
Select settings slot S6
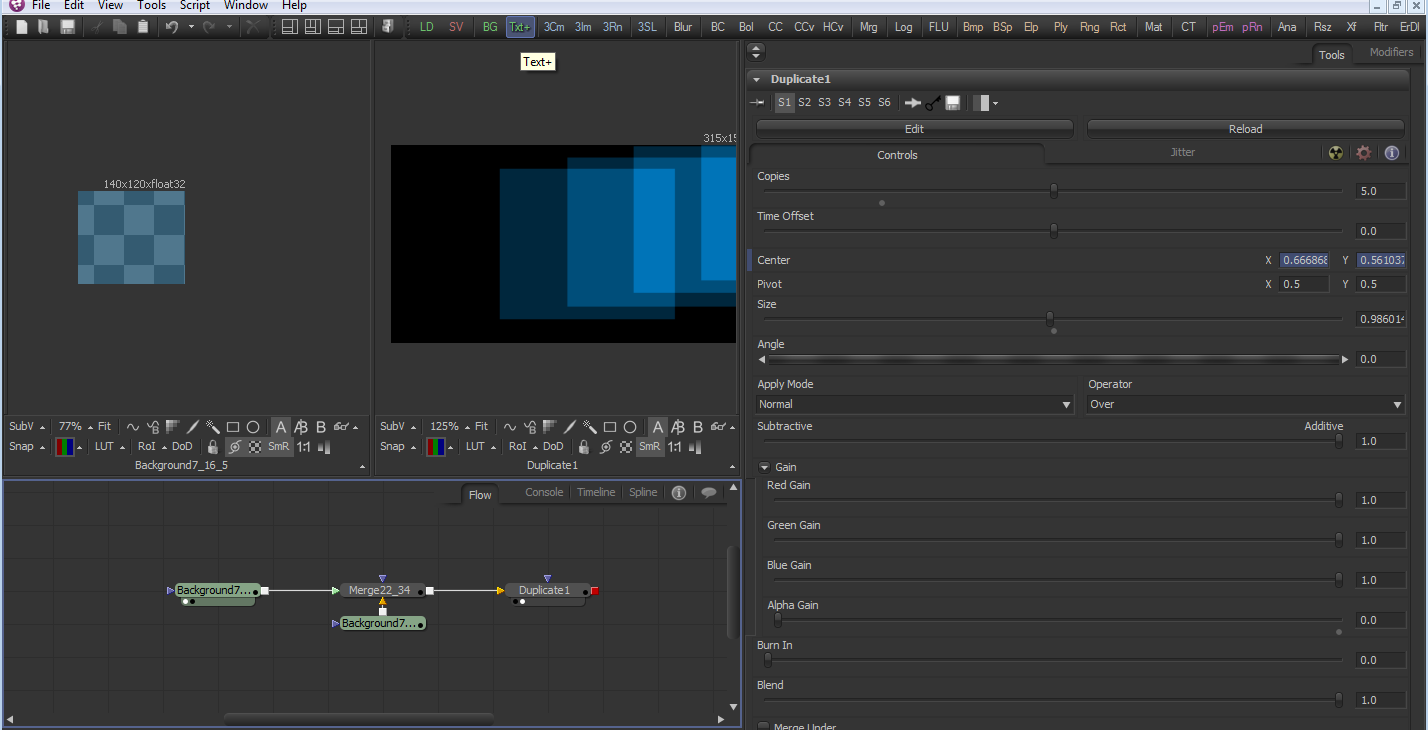(x=884, y=103)
